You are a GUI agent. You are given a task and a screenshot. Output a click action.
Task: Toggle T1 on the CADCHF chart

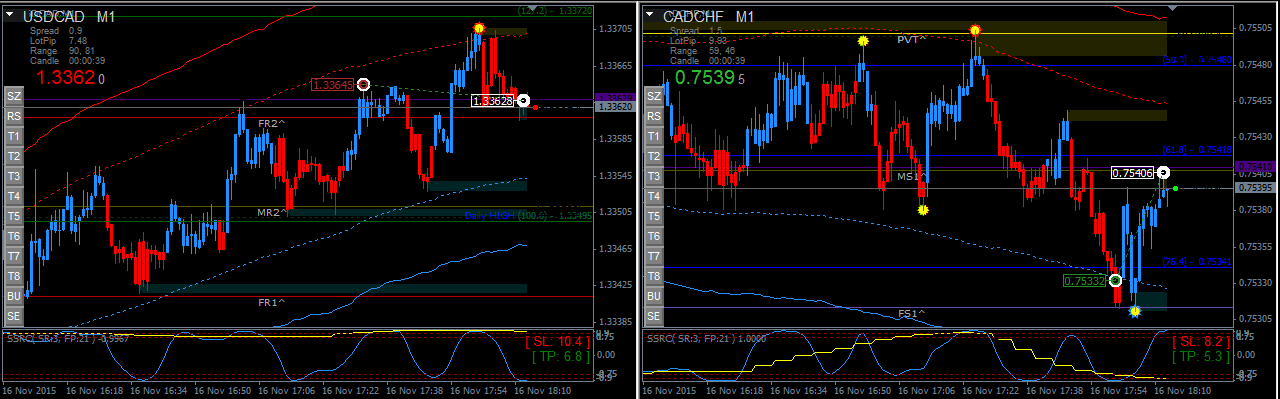654,136
